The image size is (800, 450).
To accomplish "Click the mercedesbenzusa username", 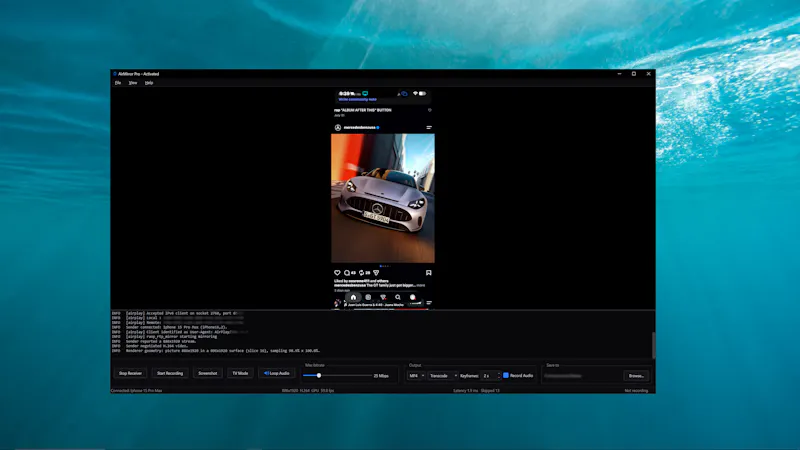I will pos(360,128).
